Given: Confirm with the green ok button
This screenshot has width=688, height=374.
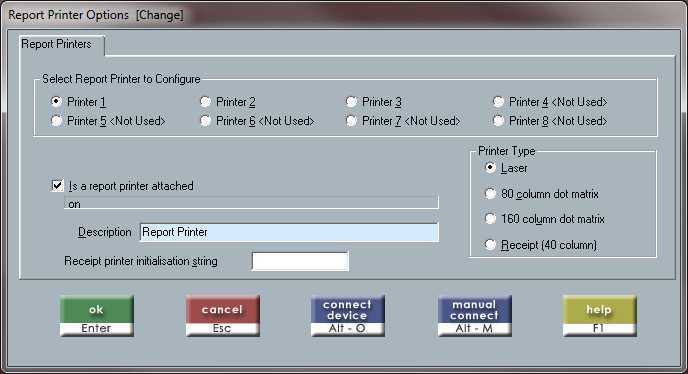Looking at the screenshot, I should (x=97, y=316).
